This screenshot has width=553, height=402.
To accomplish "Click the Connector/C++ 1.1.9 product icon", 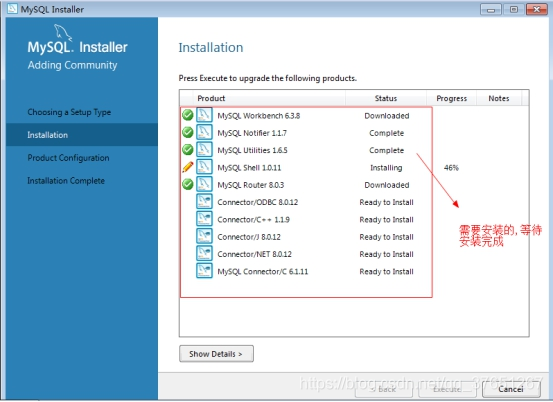I will point(204,219).
